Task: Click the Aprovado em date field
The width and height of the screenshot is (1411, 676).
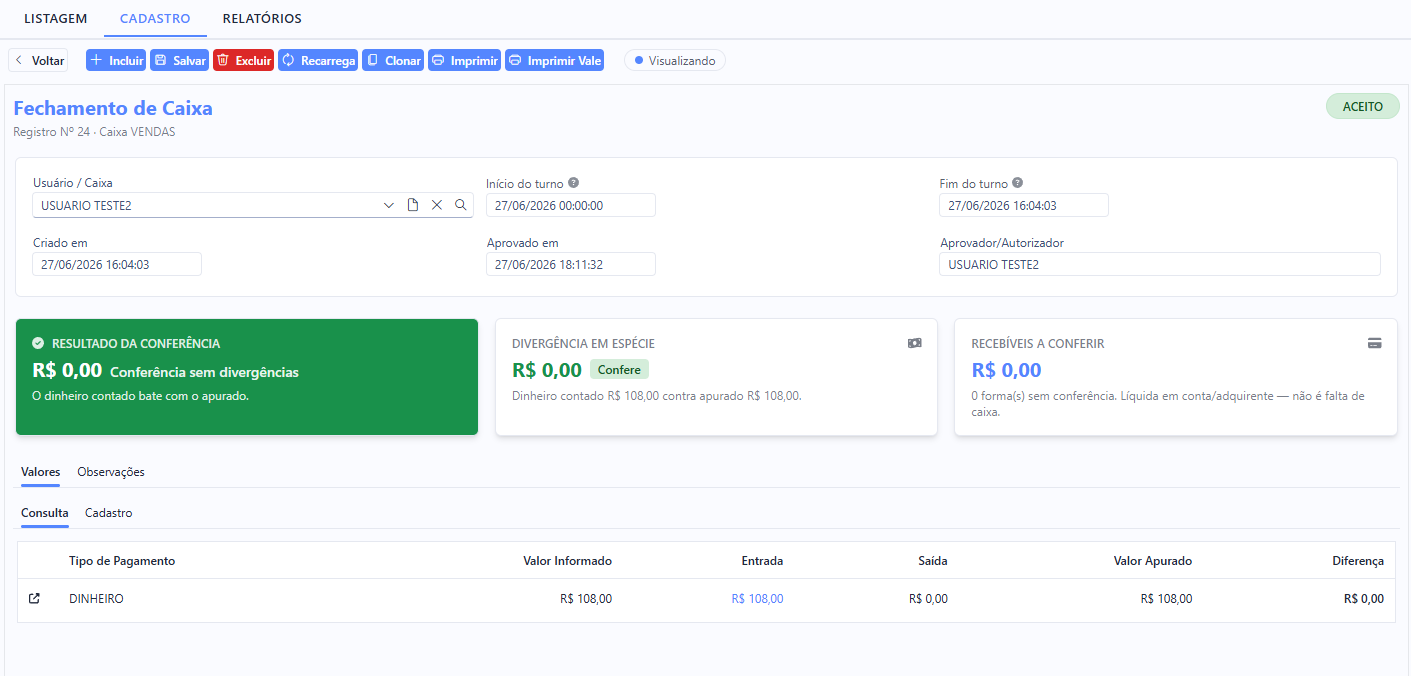Action: point(571,264)
